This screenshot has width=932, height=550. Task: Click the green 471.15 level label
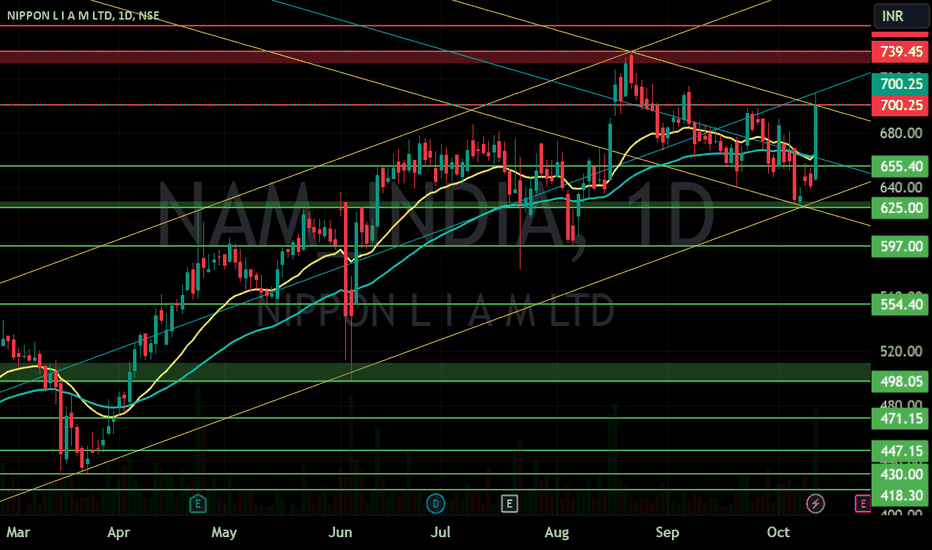(x=900, y=419)
